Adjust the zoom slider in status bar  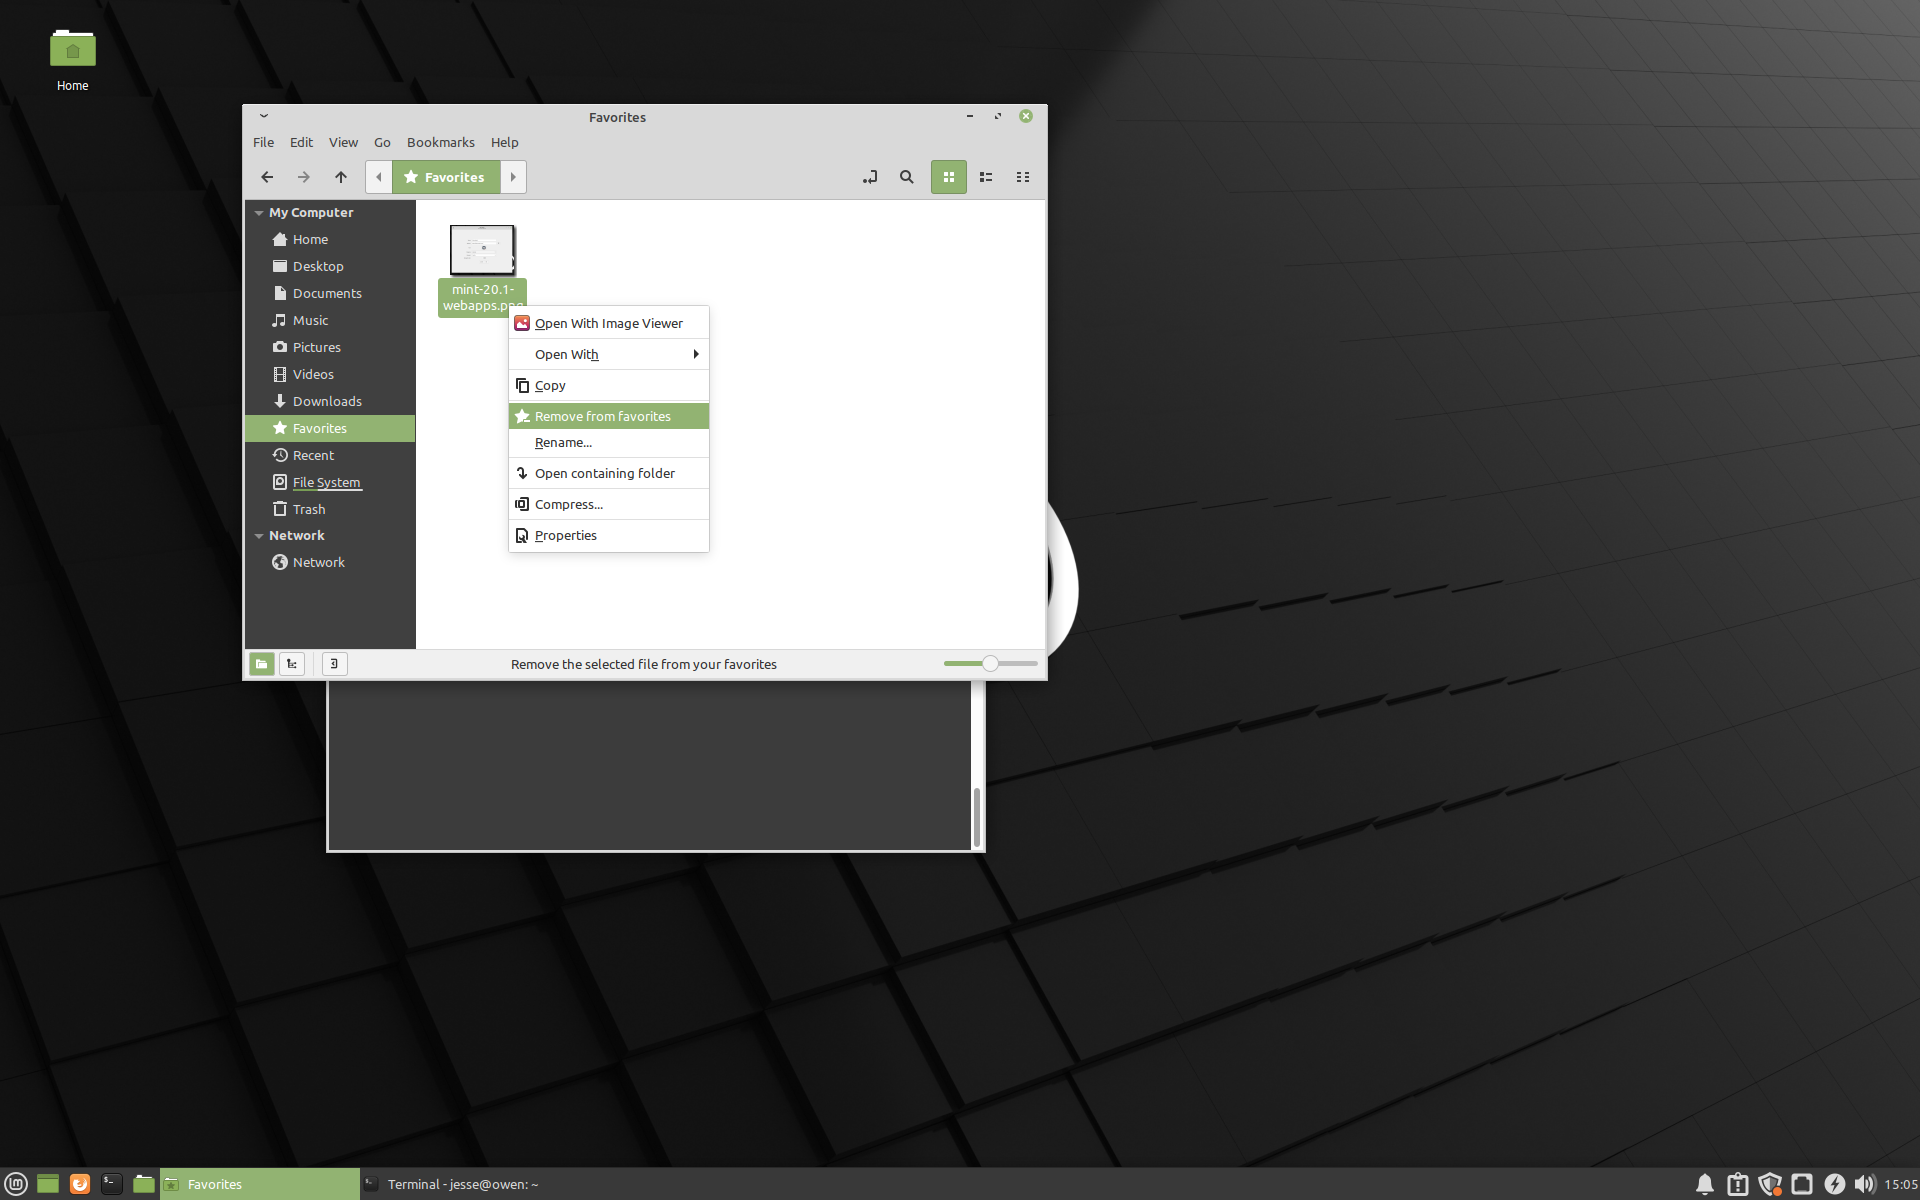[x=990, y=663]
